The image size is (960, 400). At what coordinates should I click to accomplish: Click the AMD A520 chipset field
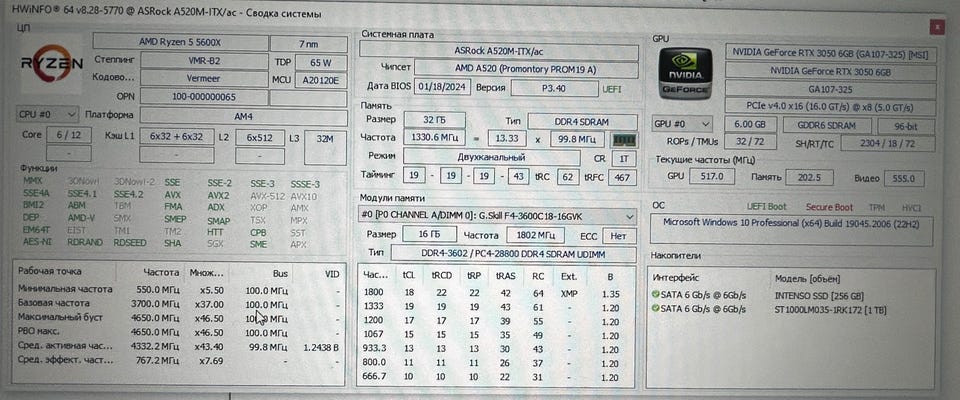coord(525,68)
